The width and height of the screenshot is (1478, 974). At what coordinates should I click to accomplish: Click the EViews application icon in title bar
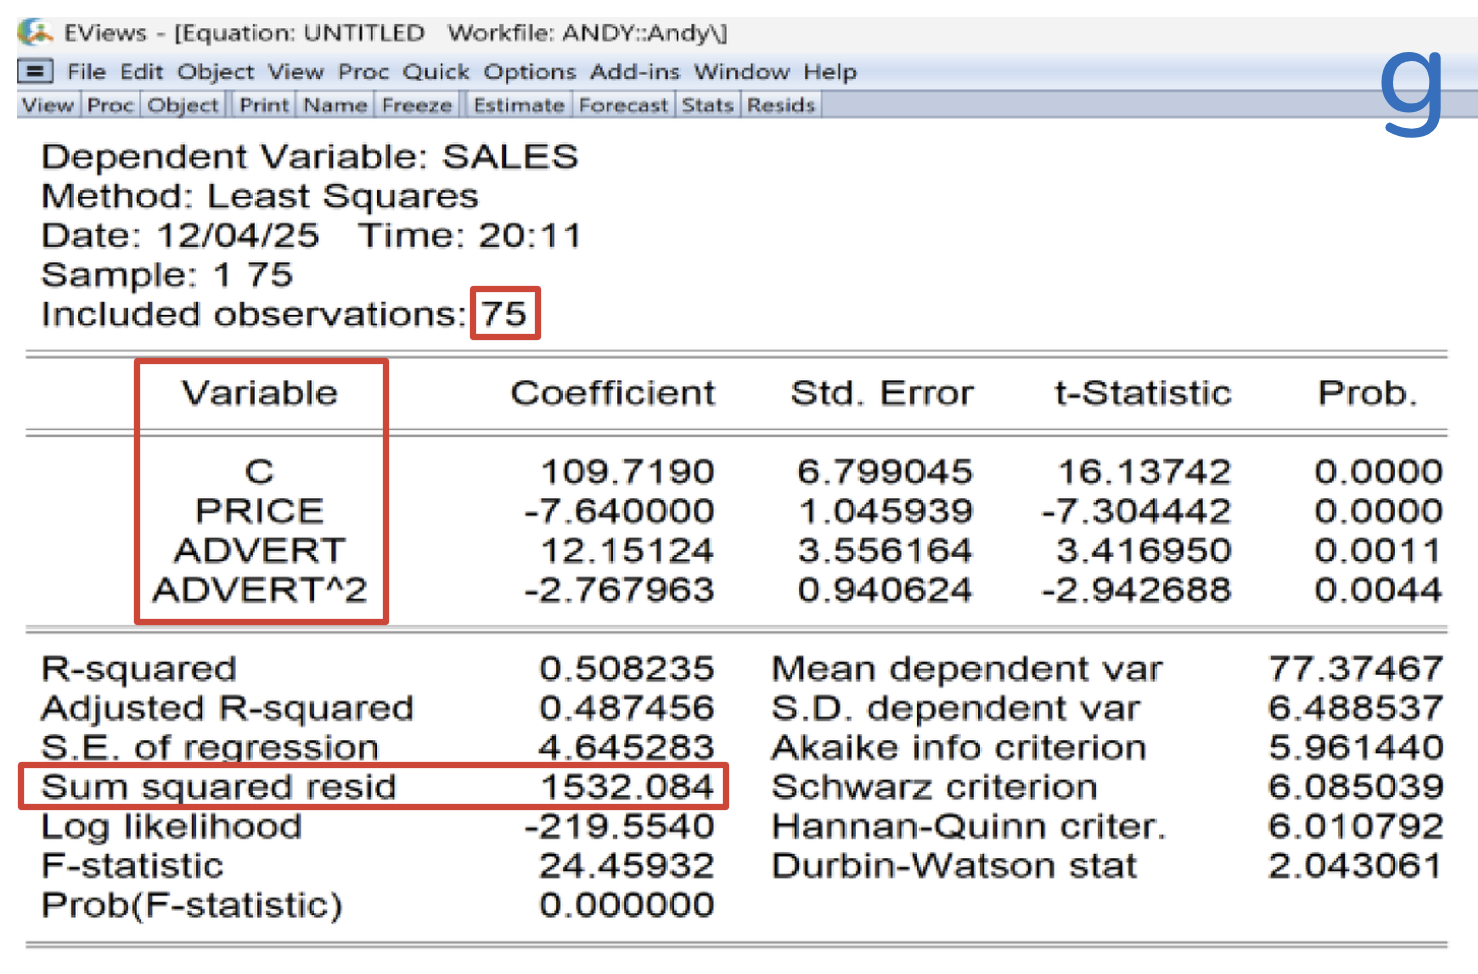click(35, 32)
